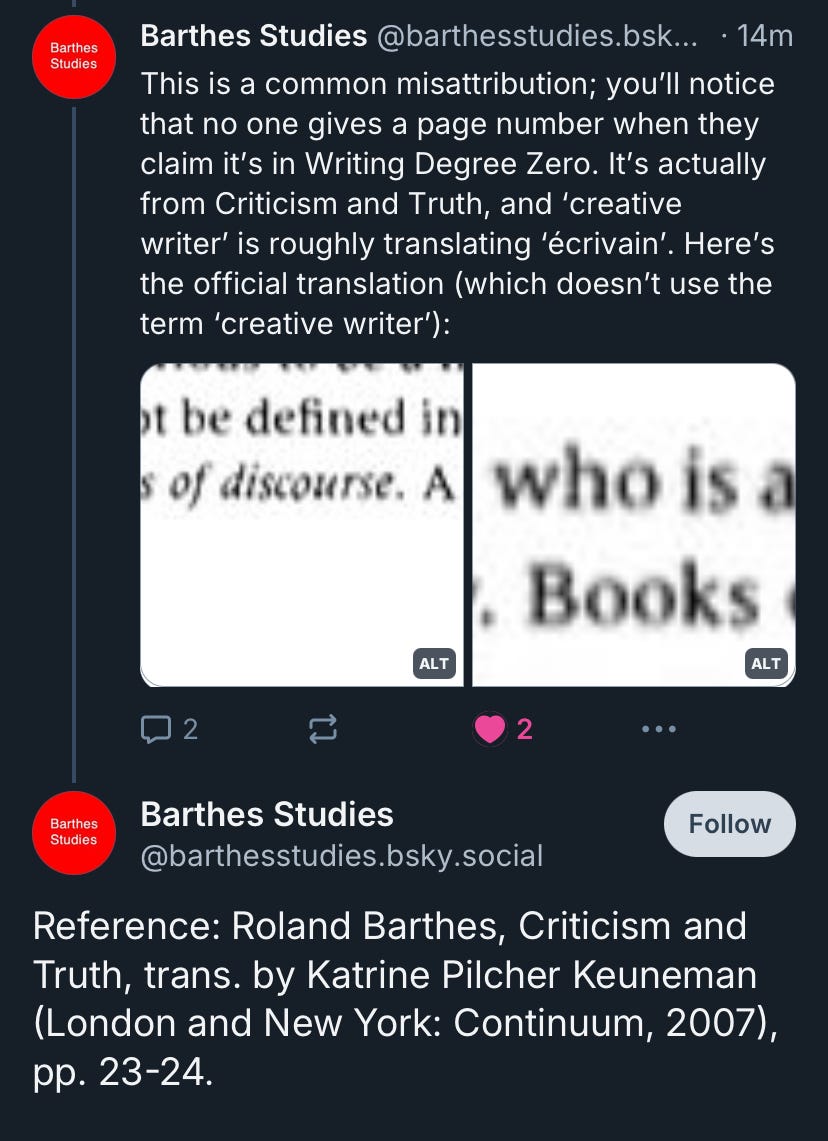Tap the reply count number 2

click(x=190, y=729)
